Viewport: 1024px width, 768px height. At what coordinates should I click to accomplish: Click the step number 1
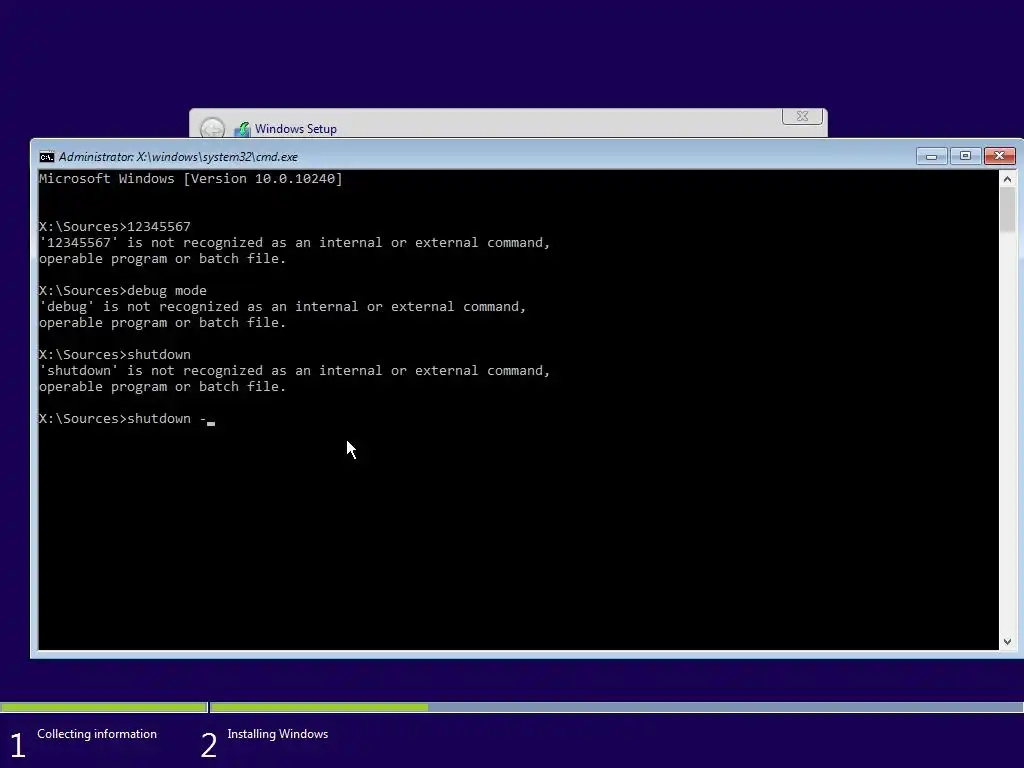click(18, 746)
